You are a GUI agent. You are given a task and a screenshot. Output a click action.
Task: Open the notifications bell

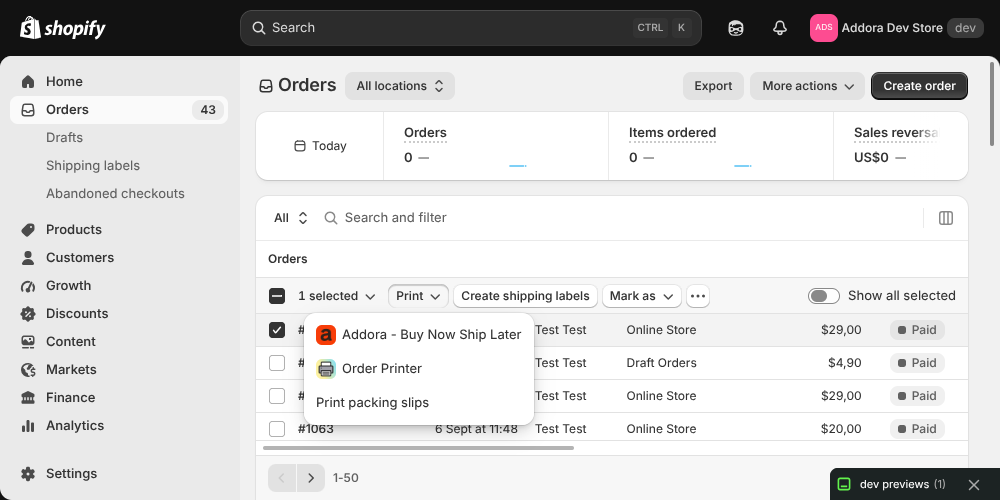pyautogui.click(x=779, y=28)
